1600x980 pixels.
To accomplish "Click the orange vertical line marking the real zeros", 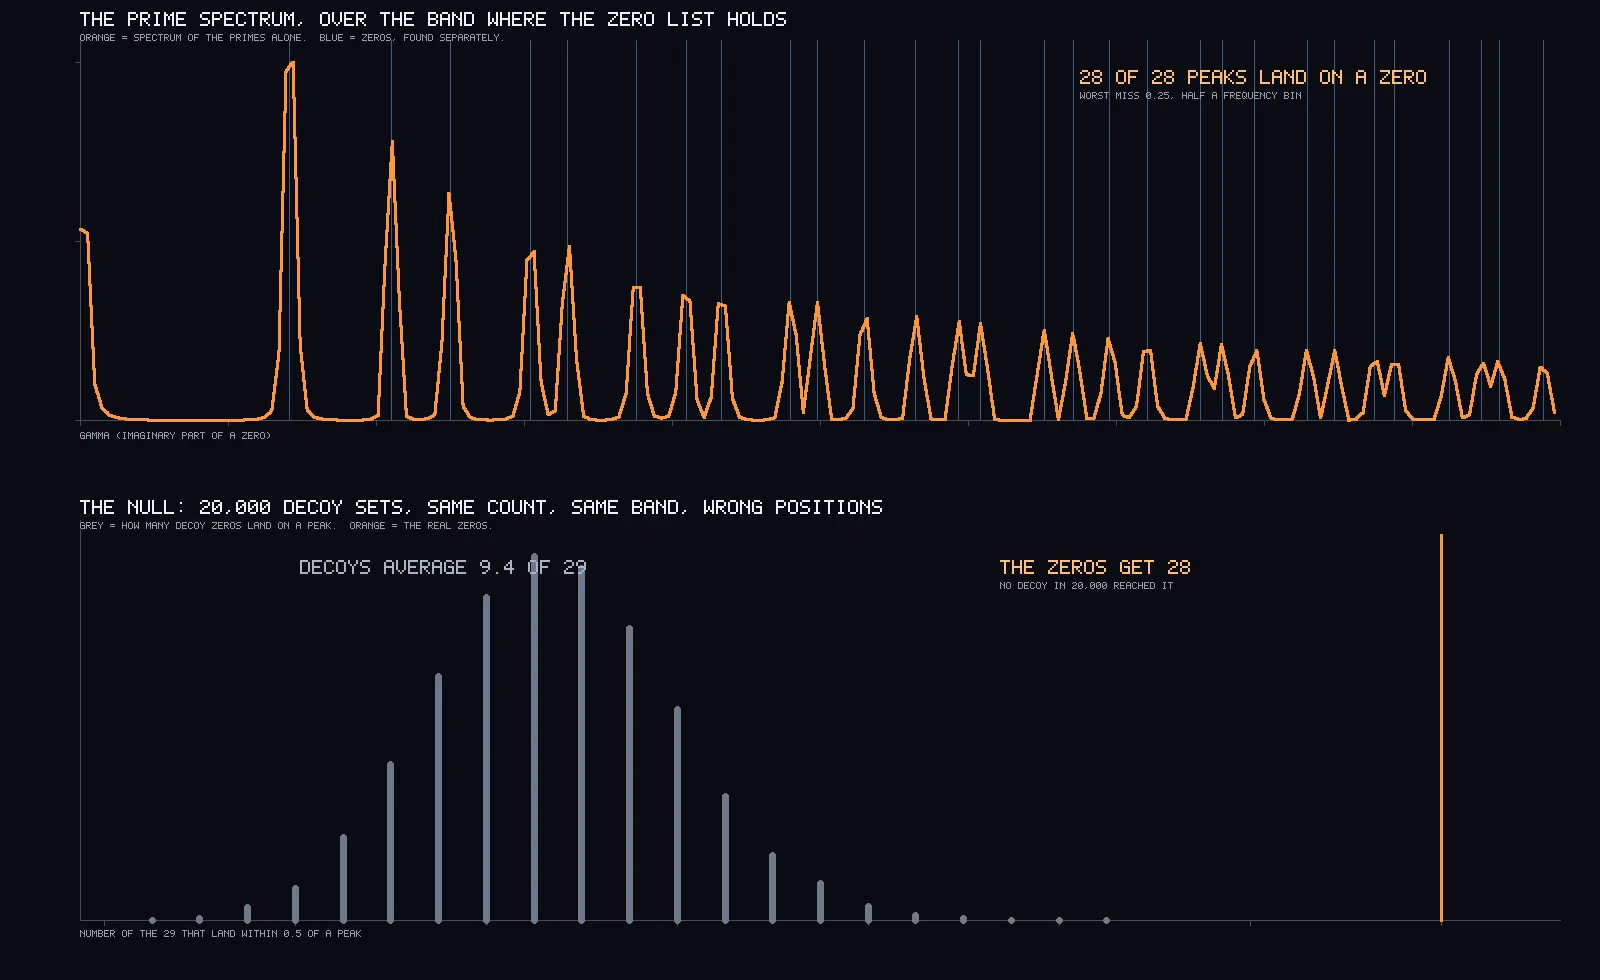I will (1441, 727).
